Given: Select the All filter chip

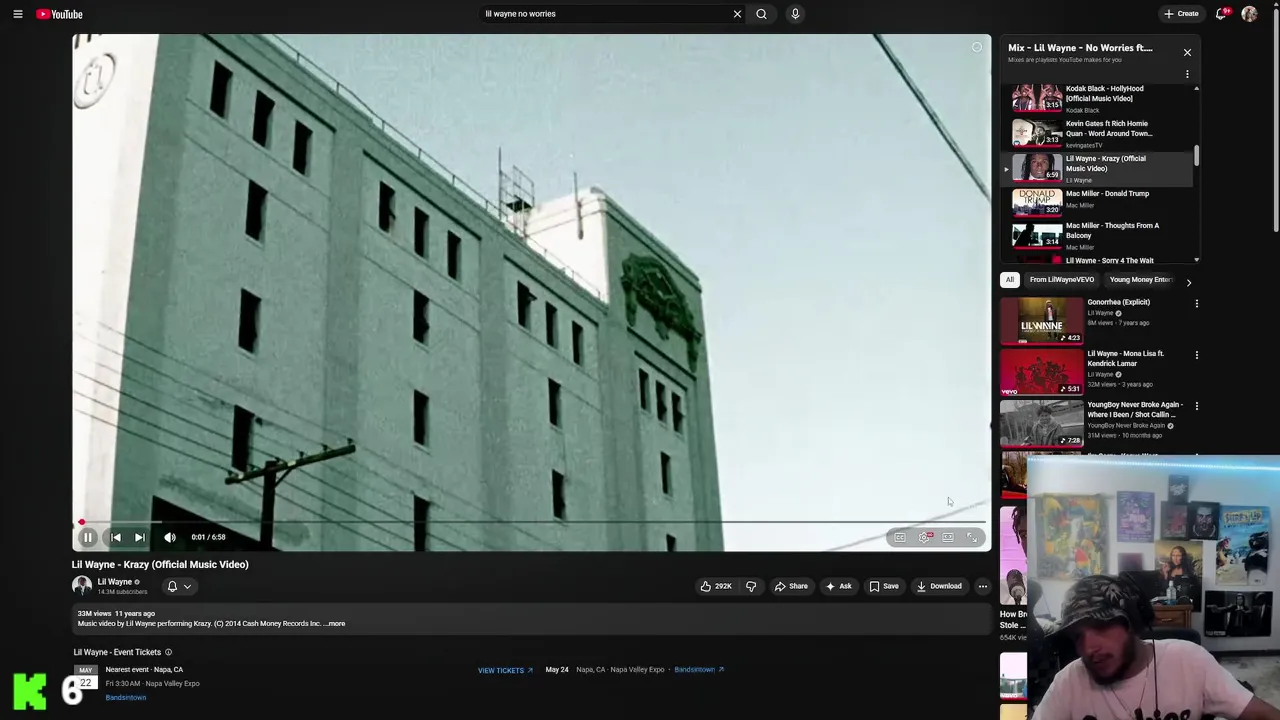Looking at the screenshot, I should coord(1010,280).
